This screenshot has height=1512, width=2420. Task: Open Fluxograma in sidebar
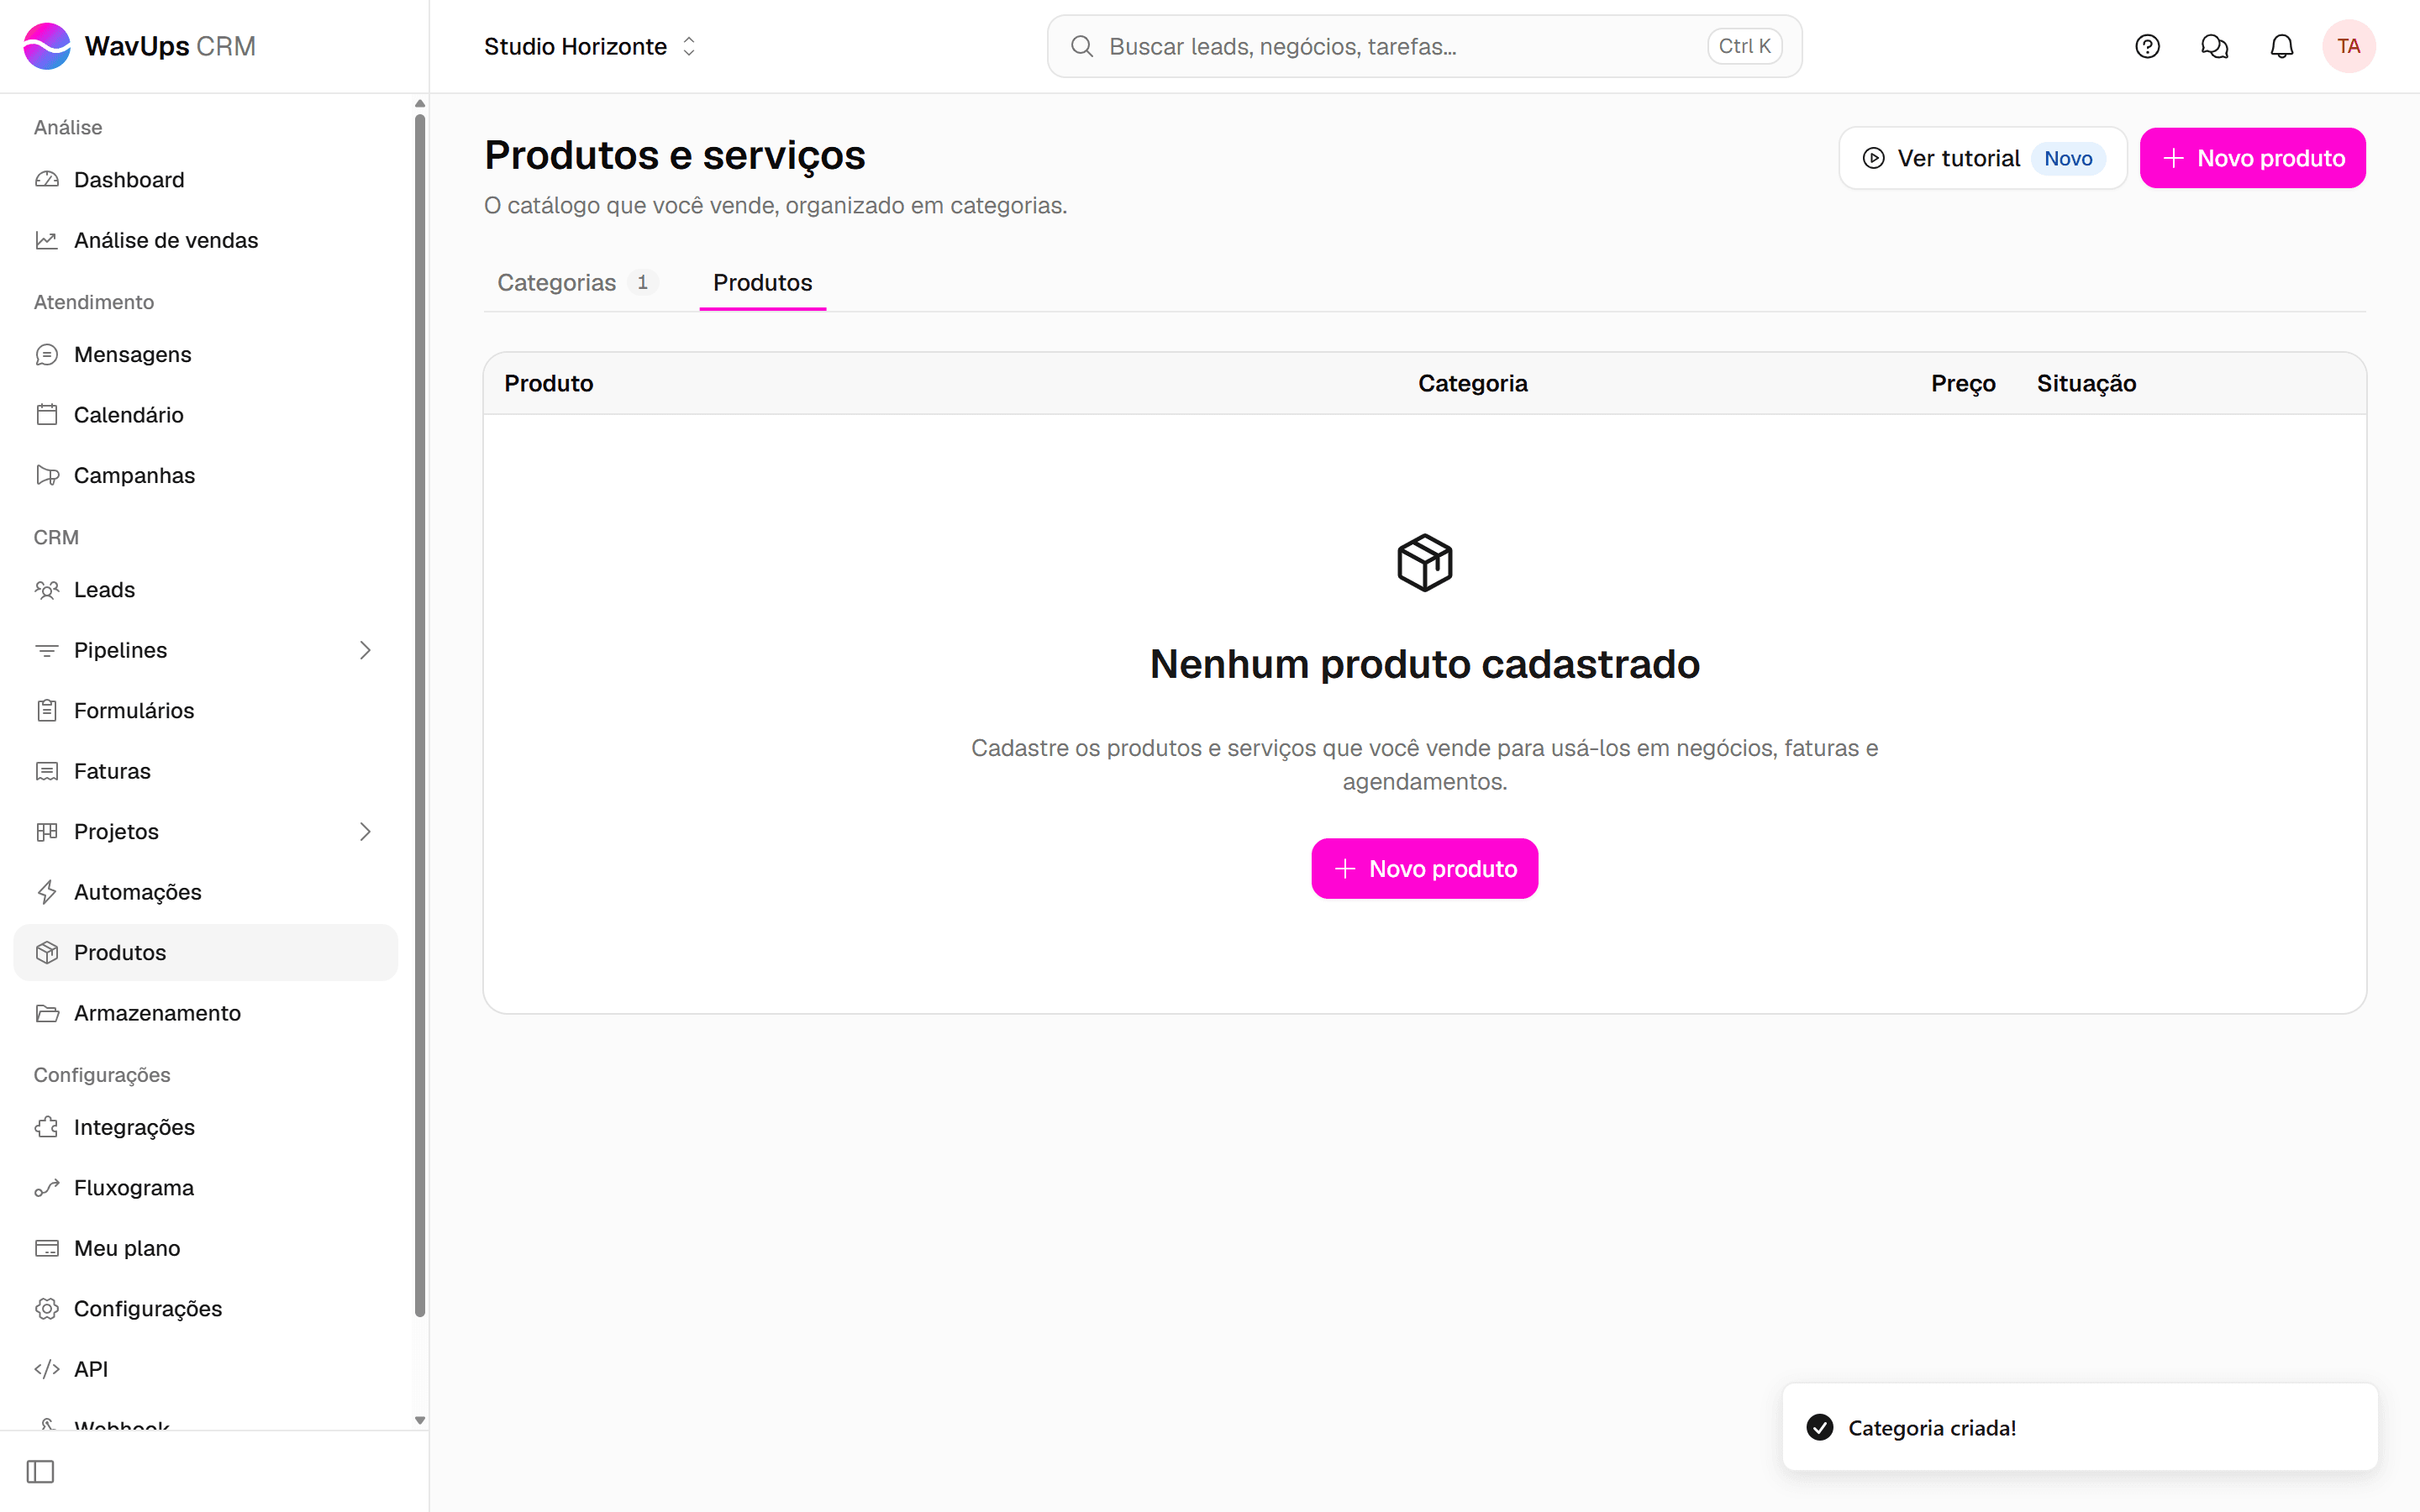click(205, 1188)
